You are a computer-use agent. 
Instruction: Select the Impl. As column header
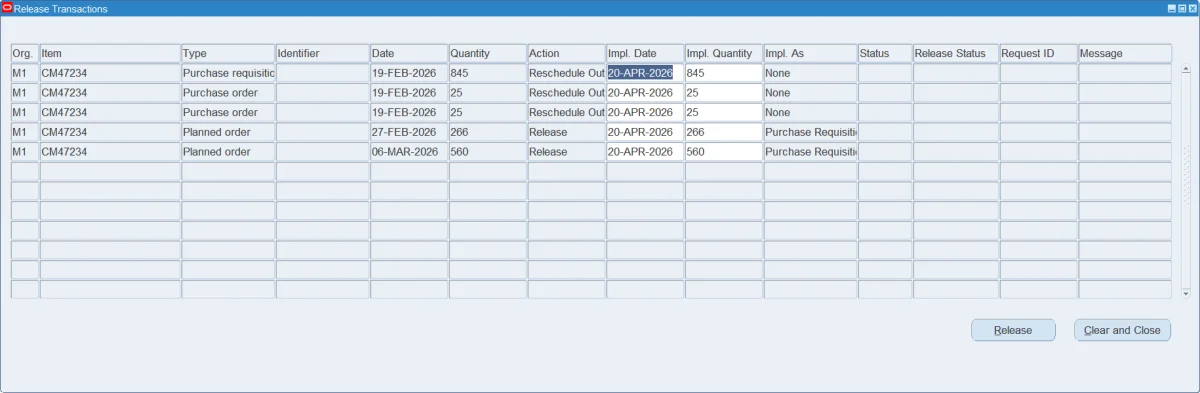tap(810, 53)
